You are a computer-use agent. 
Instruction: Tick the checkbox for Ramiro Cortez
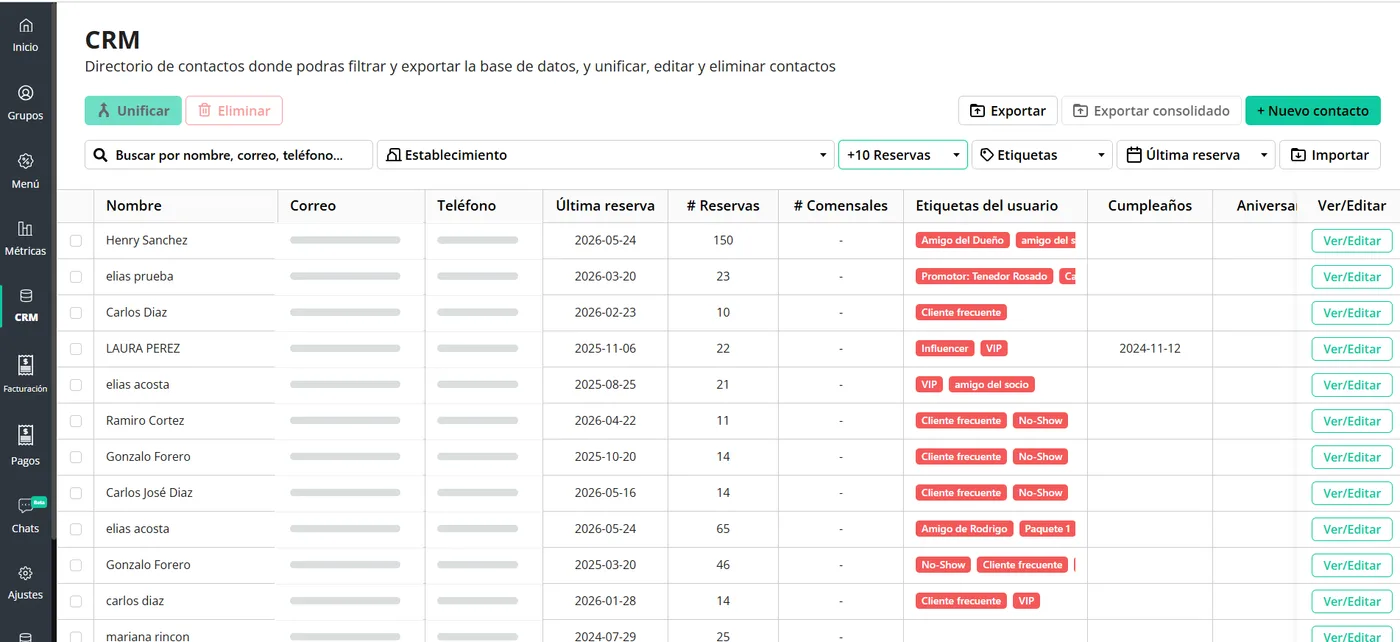tap(76, 421)
